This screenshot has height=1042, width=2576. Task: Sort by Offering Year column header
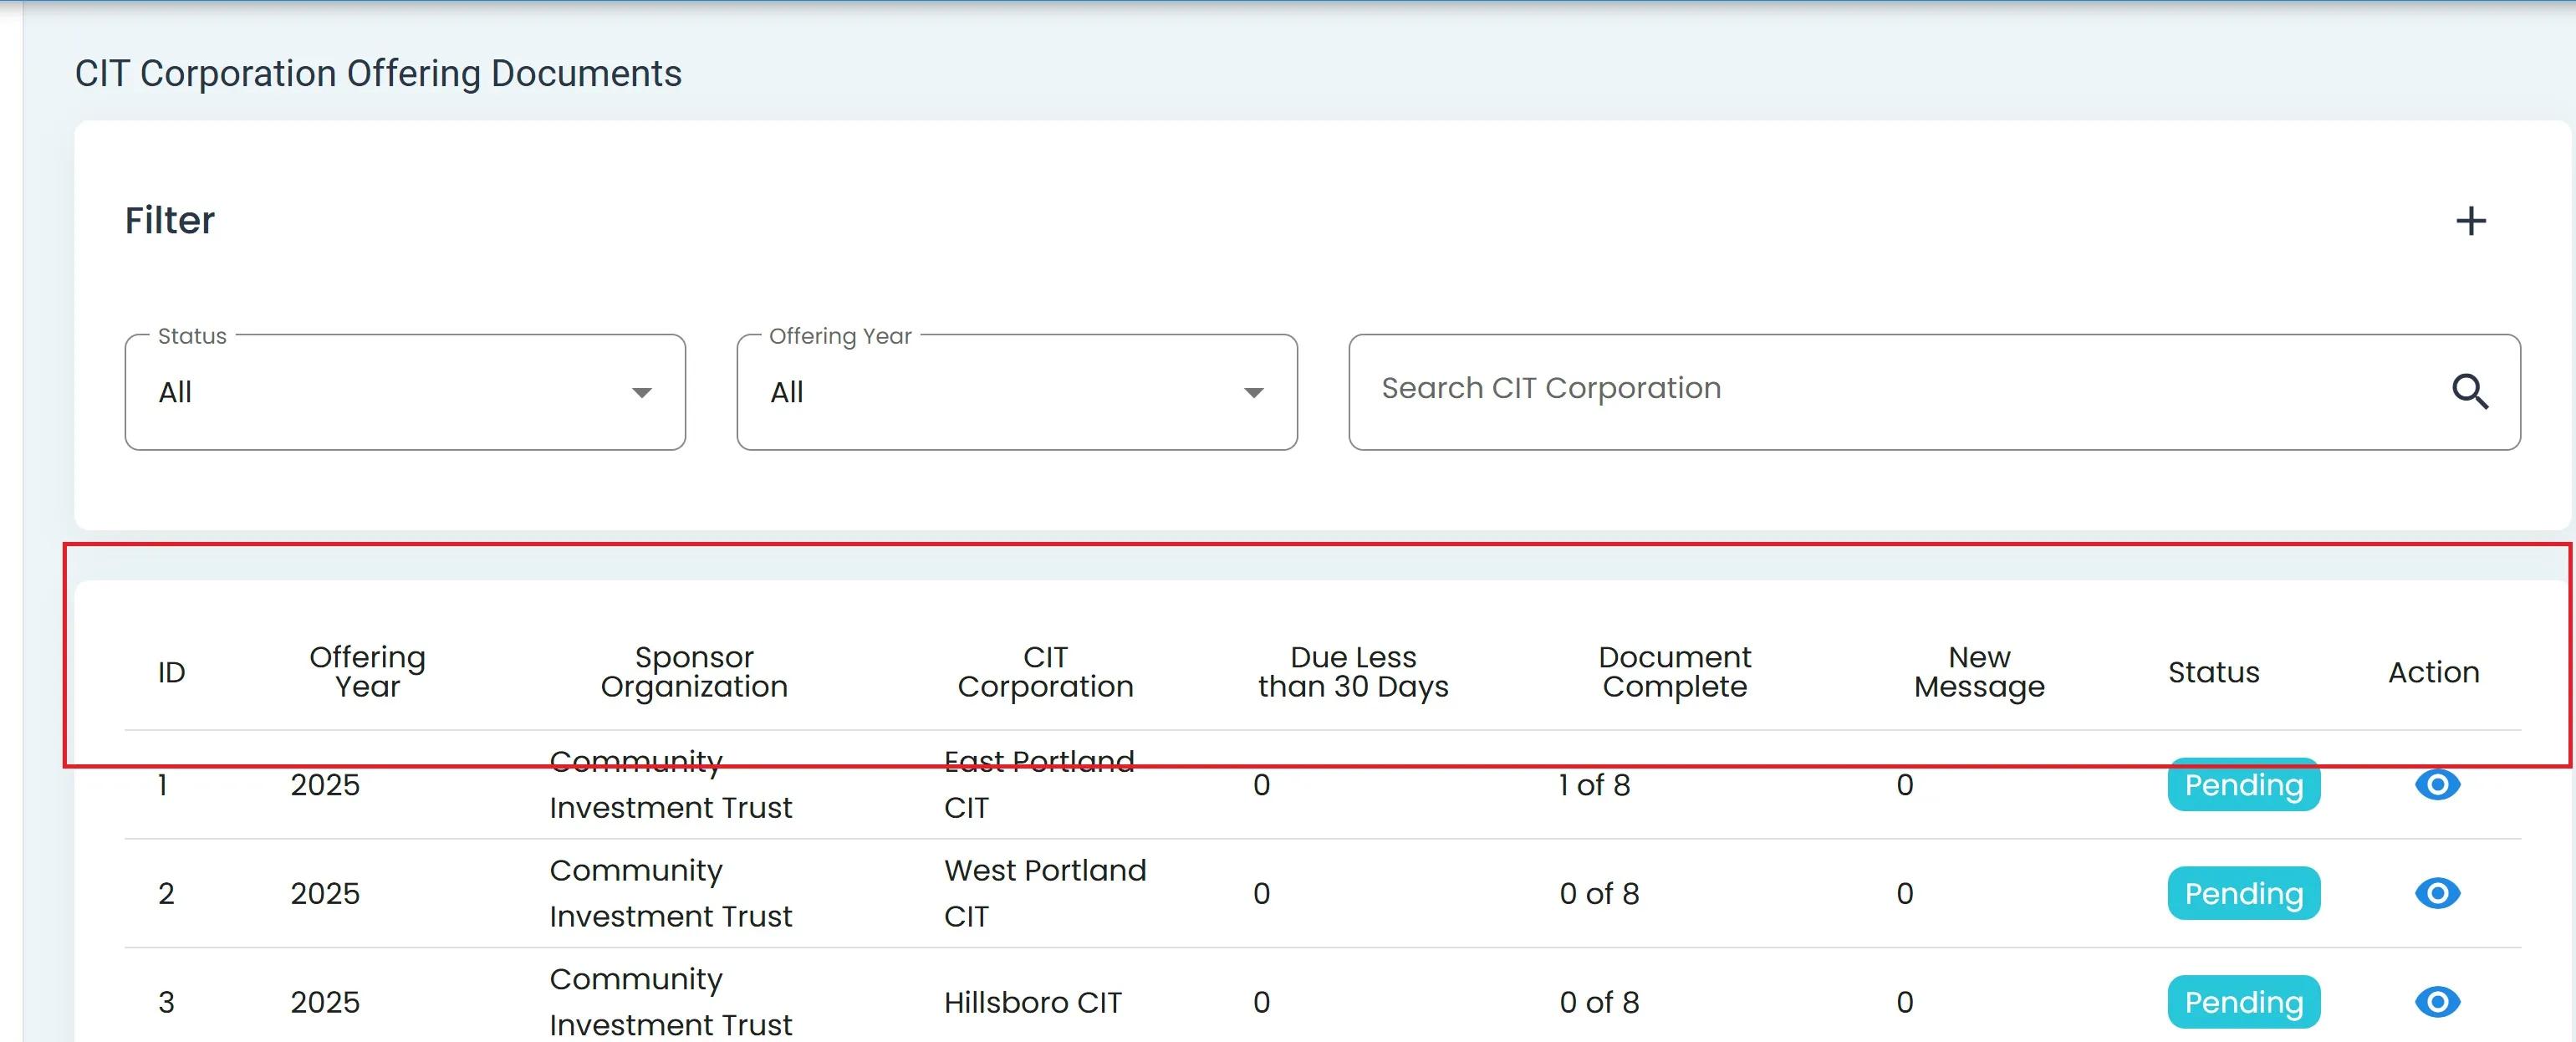[x=367, y=672]
